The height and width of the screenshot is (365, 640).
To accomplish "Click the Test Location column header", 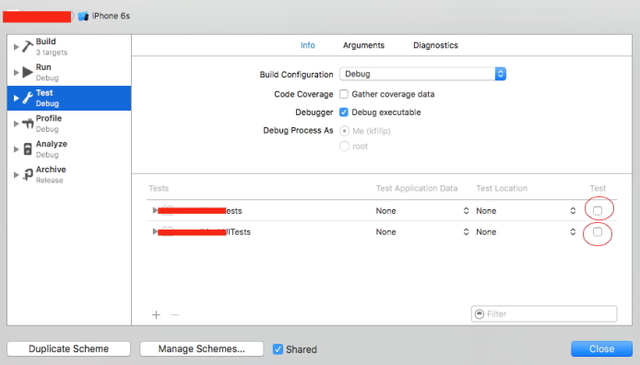I will (x=502, y=188).
